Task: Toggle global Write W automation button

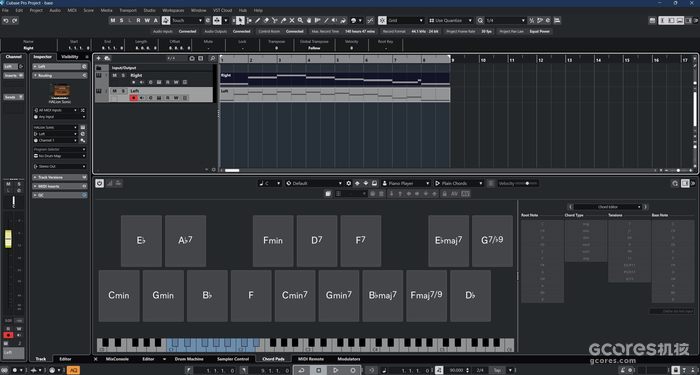Action: 147,21
